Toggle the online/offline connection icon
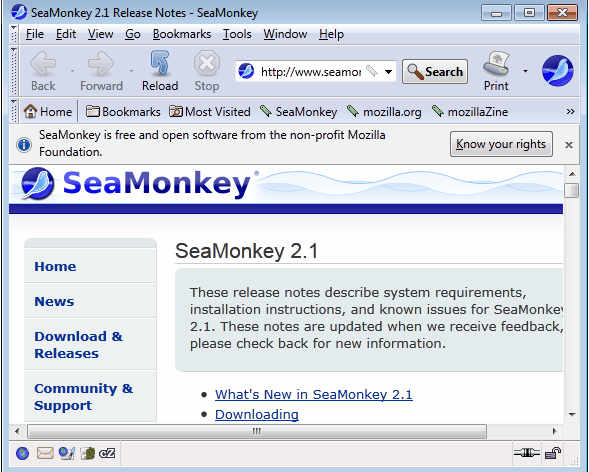Viewport: 589px width, 472px height. coord(527,453)
